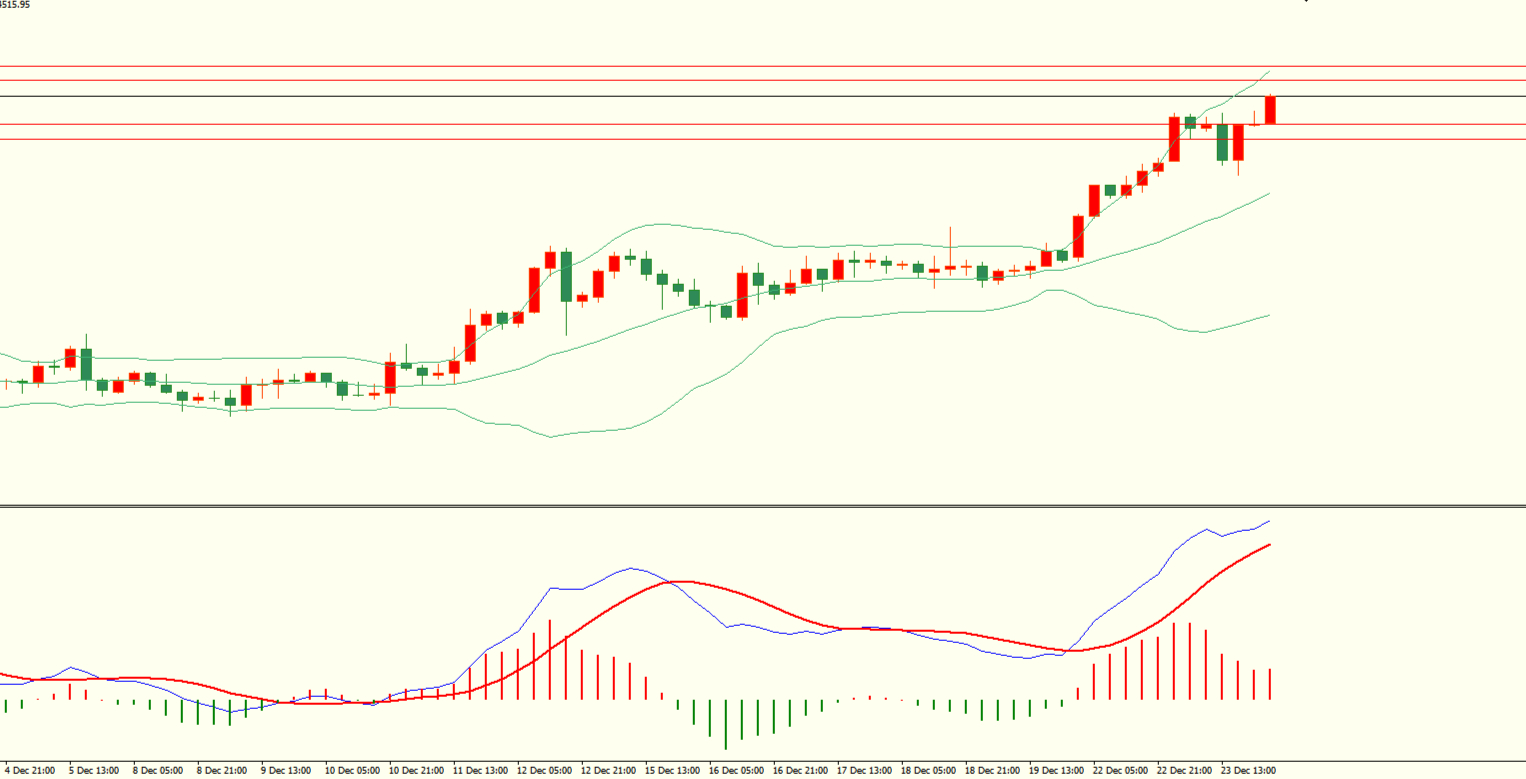Select the topmost red horizontal line

[700, 66]
